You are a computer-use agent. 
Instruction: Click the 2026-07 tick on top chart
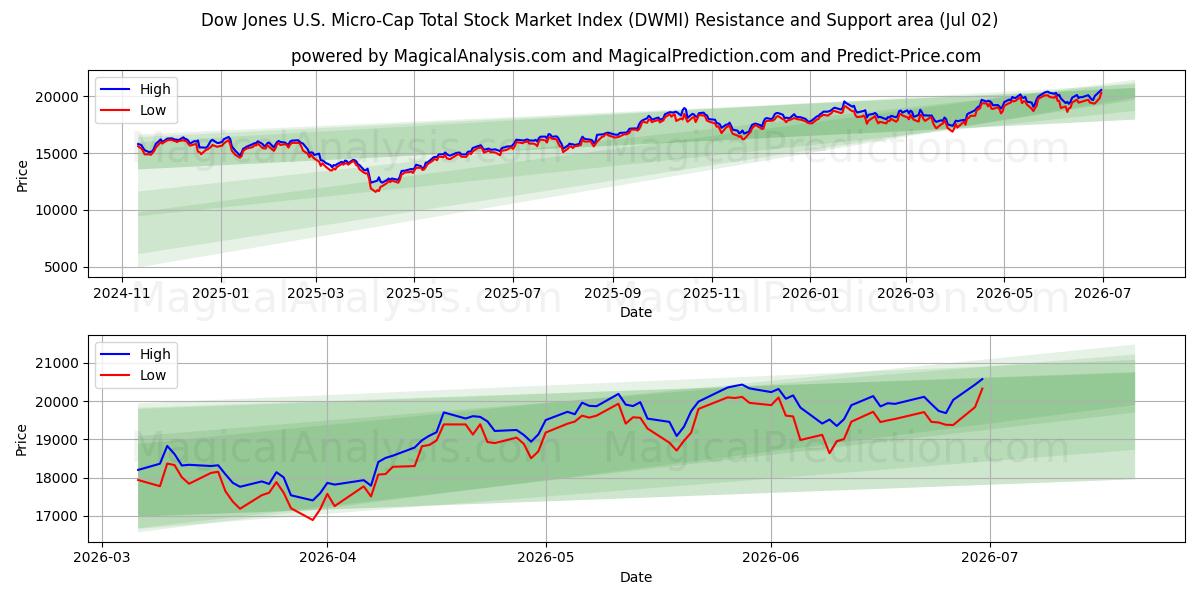pos(1102,293)
